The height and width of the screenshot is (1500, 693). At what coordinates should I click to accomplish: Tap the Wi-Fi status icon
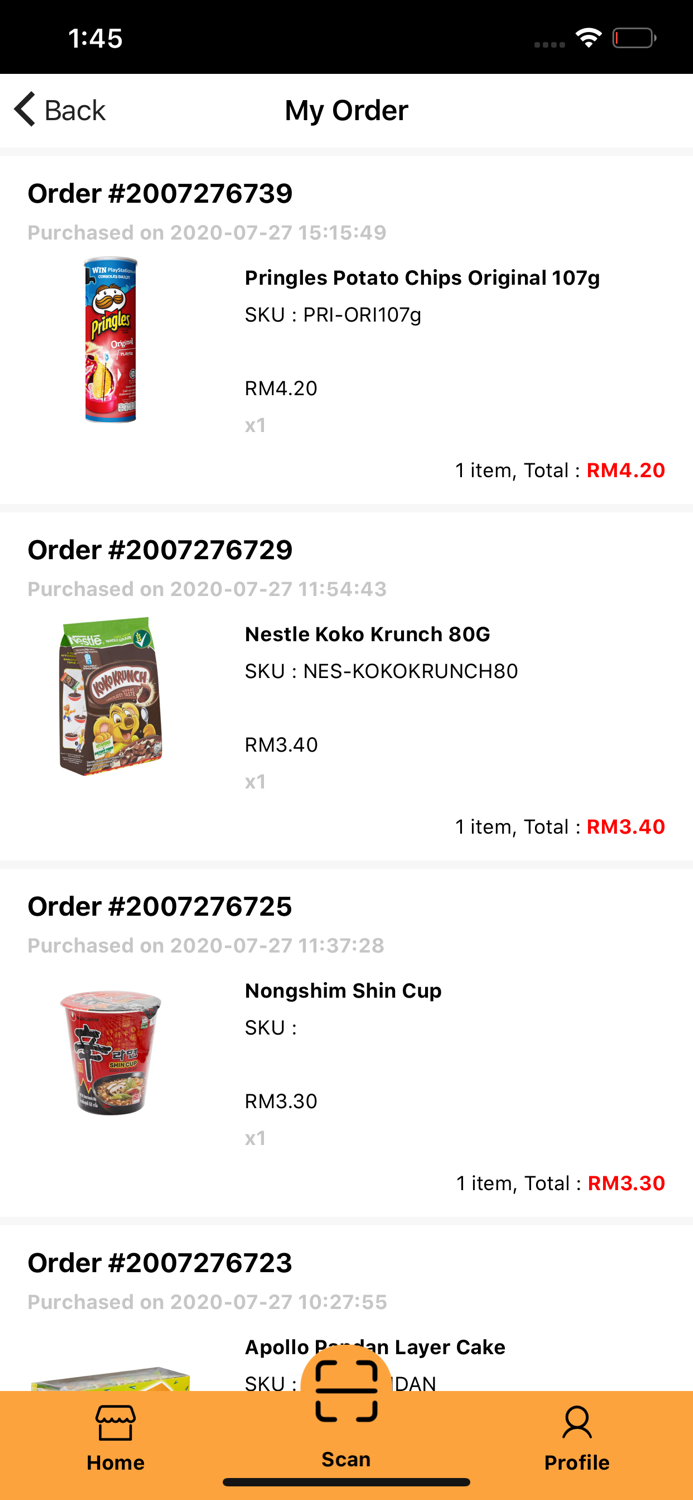click(x=589, y=39)
